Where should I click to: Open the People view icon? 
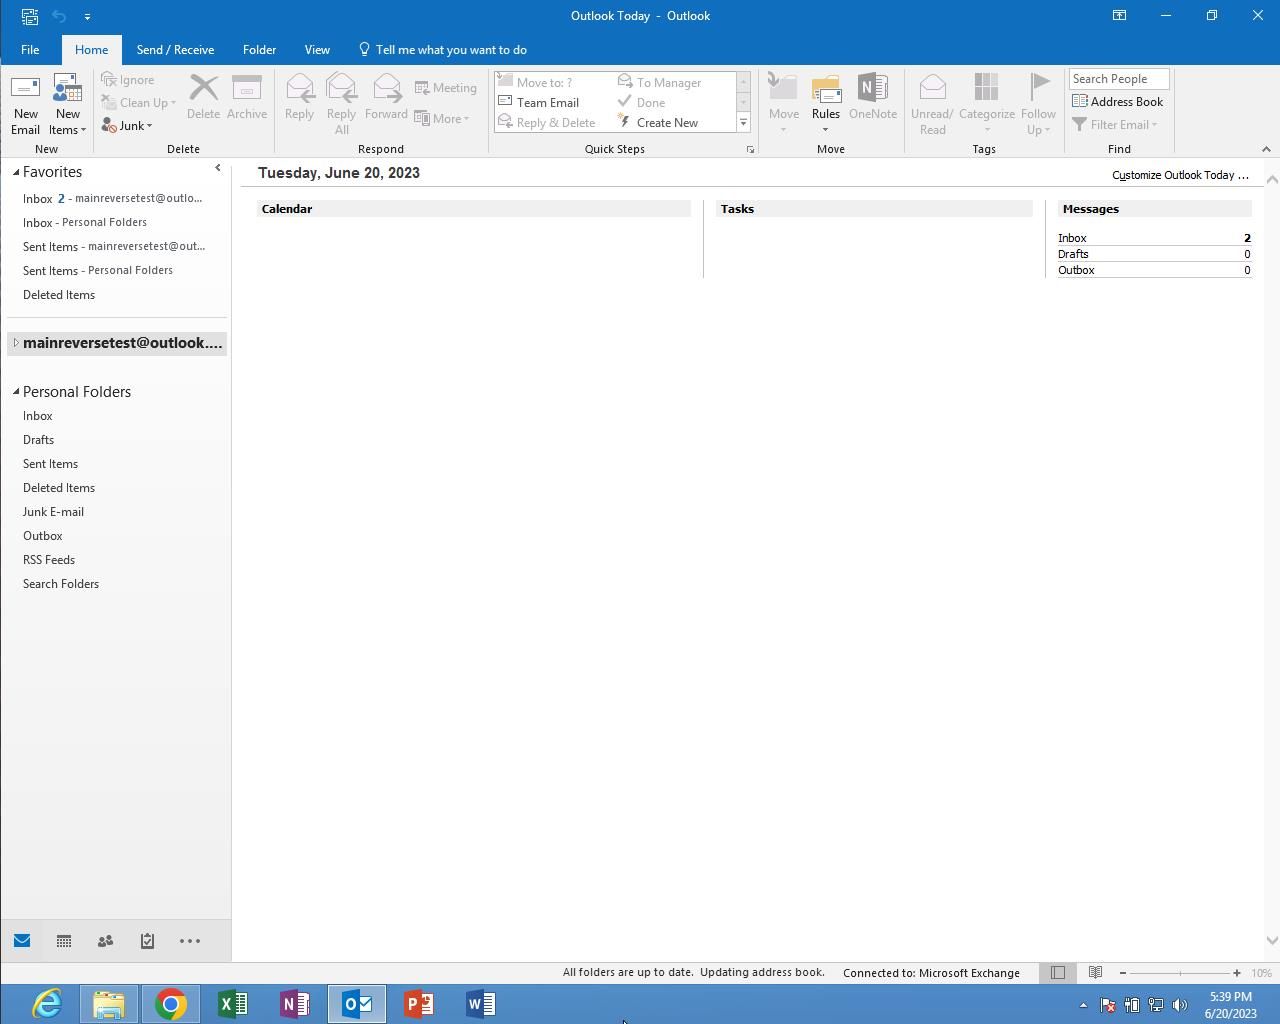click(105, 941)
